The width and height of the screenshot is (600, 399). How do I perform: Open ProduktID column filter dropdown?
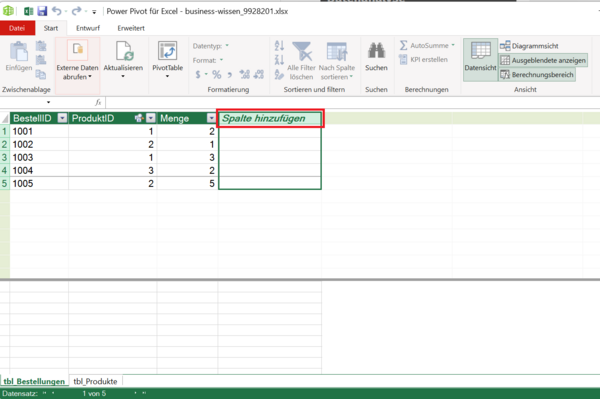[151, 118]
